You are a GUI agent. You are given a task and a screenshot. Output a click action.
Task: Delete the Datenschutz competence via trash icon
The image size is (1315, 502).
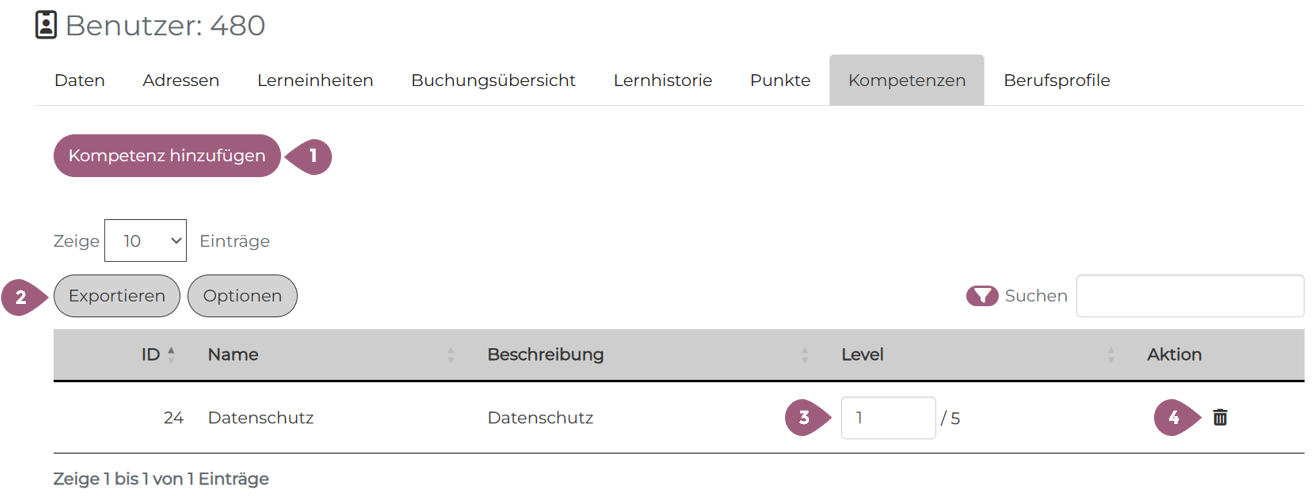(x=1220, y=418)
